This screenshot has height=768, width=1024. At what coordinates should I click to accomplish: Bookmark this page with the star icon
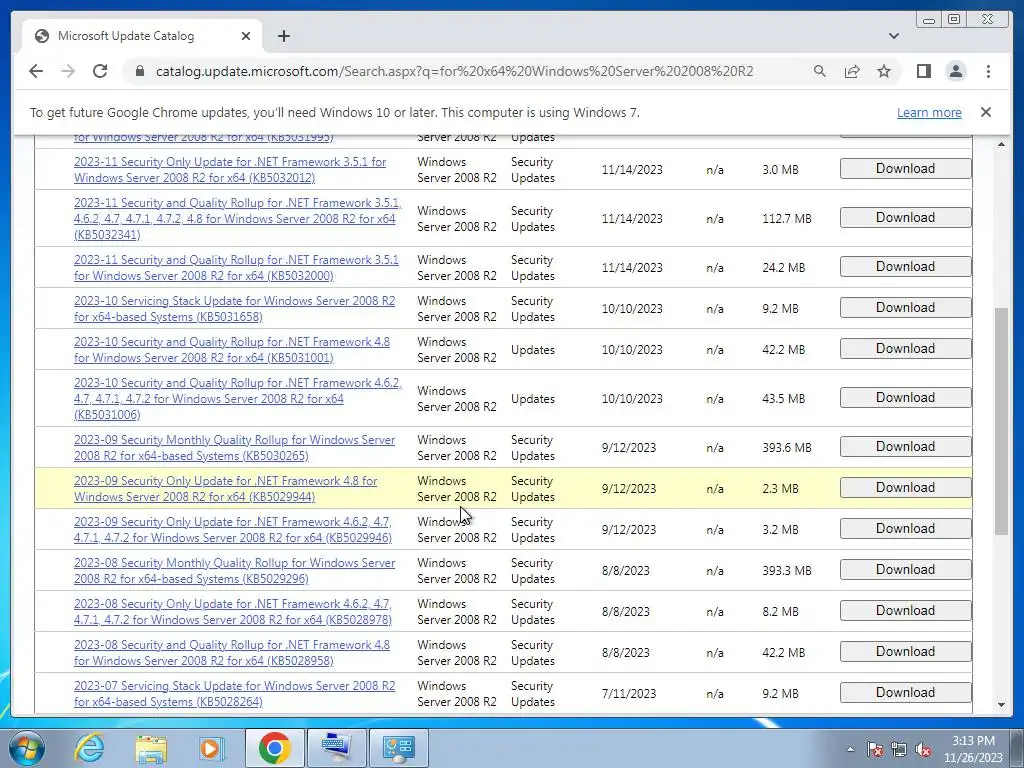point(884,71)
